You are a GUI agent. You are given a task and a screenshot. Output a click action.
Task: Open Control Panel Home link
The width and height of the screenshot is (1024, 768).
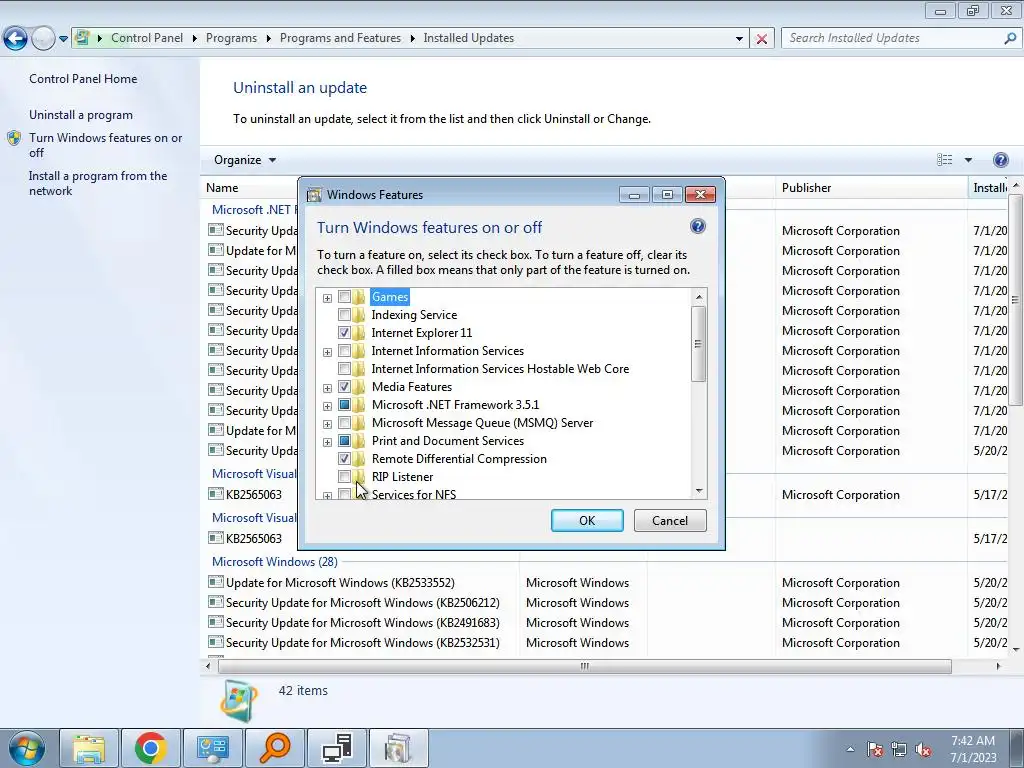83,79
